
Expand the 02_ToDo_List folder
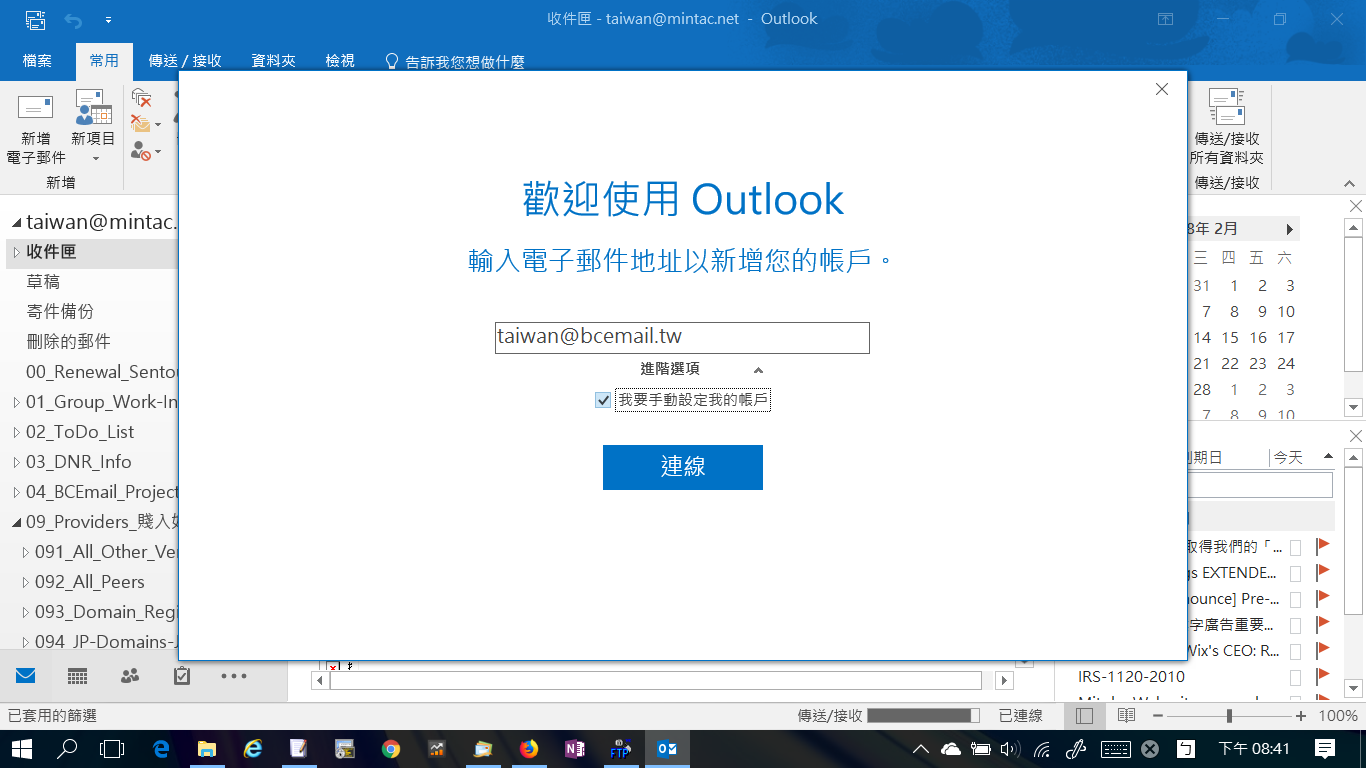(x=16, y=432)
